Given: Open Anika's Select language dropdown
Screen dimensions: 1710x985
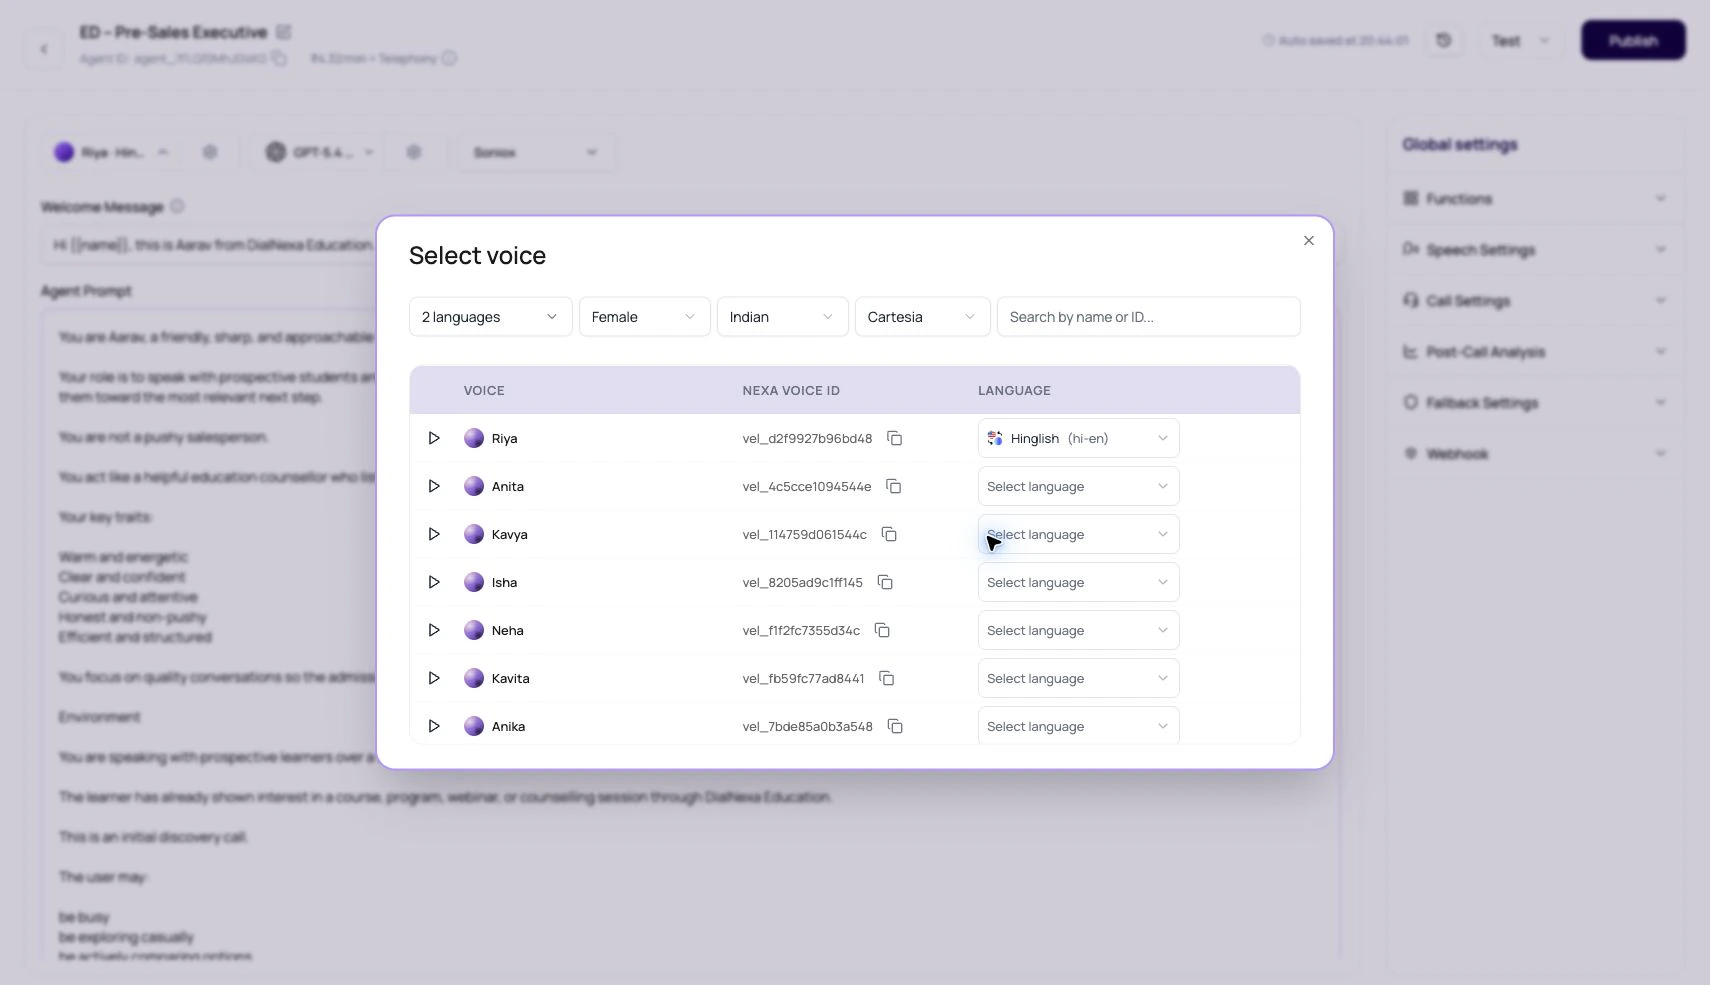Looking at the screenshot, I should 1079,726.
